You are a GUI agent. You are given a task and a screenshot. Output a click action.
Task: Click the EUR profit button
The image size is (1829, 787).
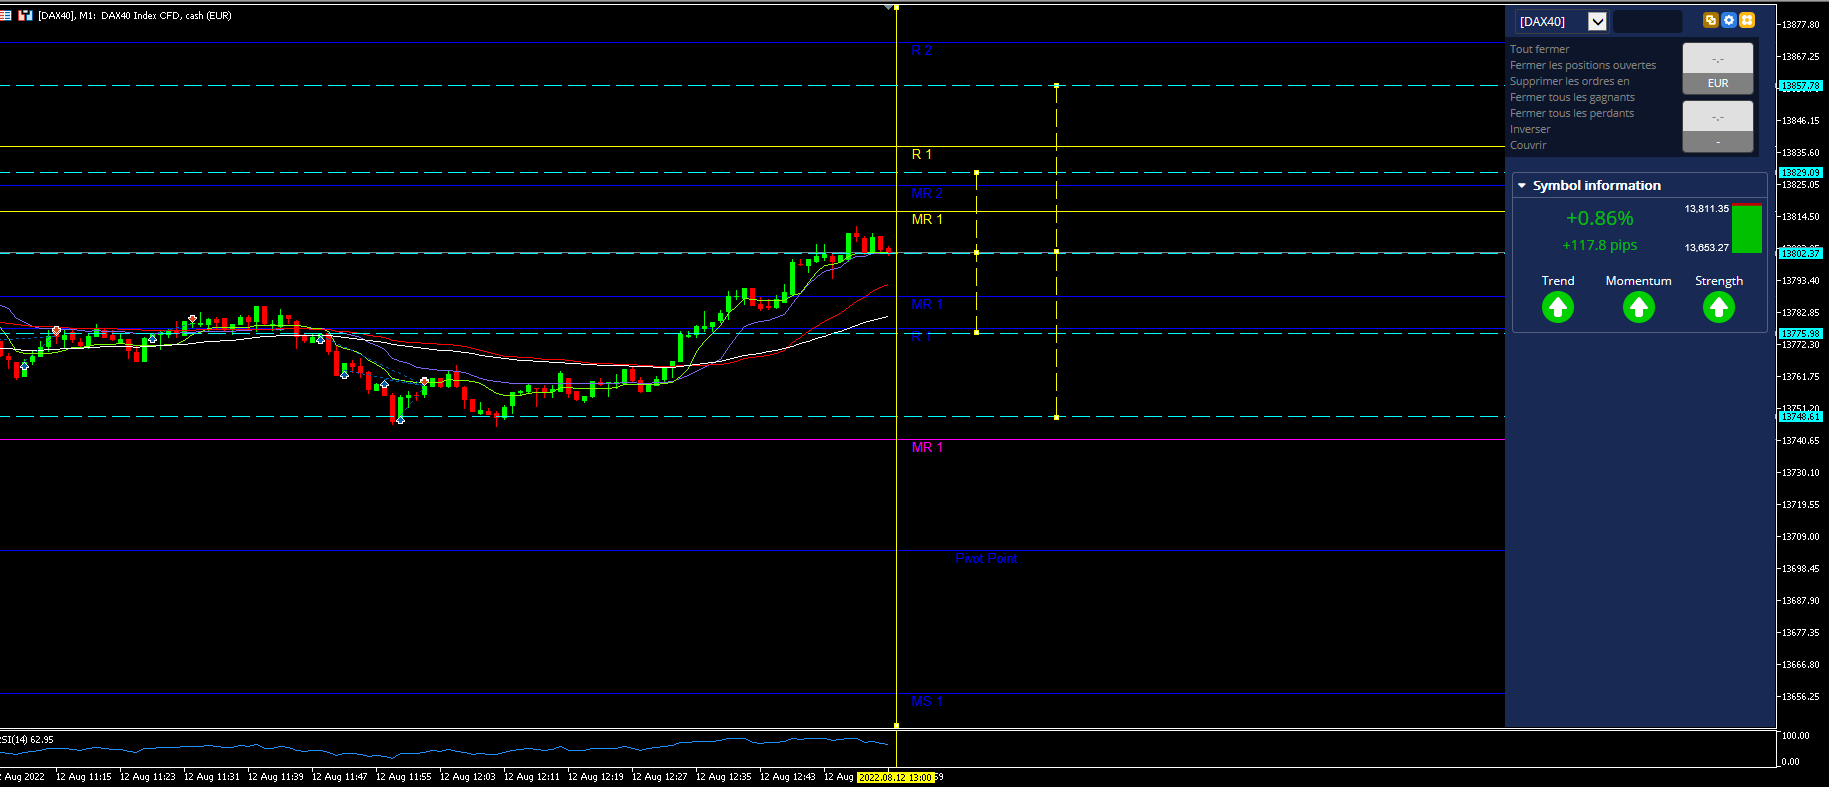pos(1717,83)
